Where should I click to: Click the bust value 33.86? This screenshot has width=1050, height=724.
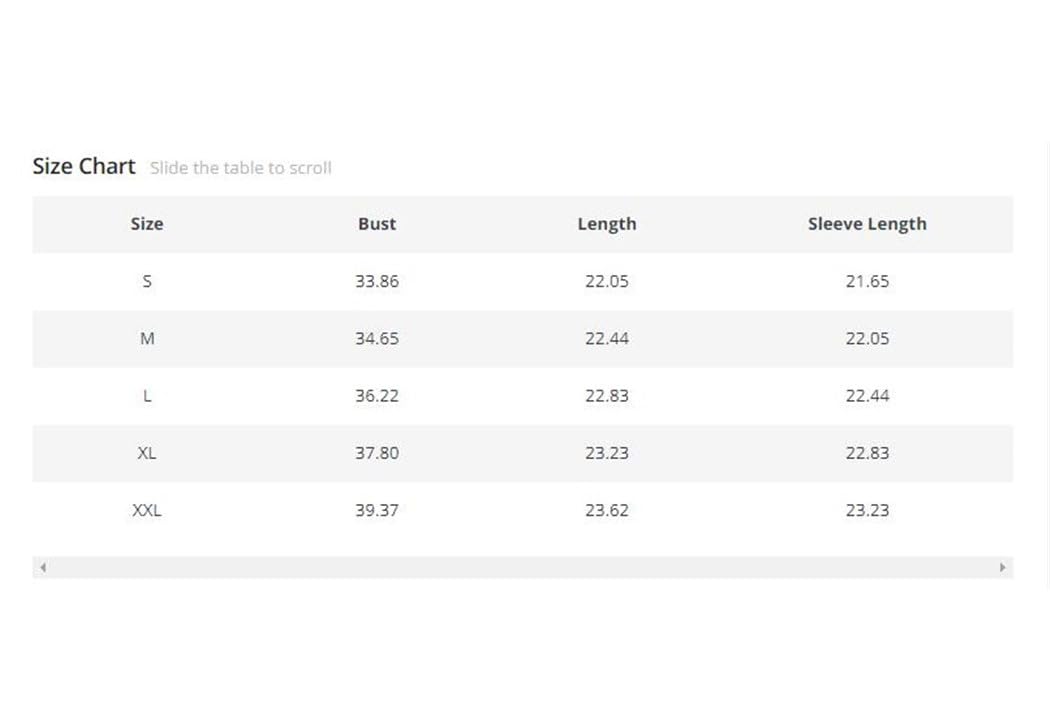[x=377, y=281]
